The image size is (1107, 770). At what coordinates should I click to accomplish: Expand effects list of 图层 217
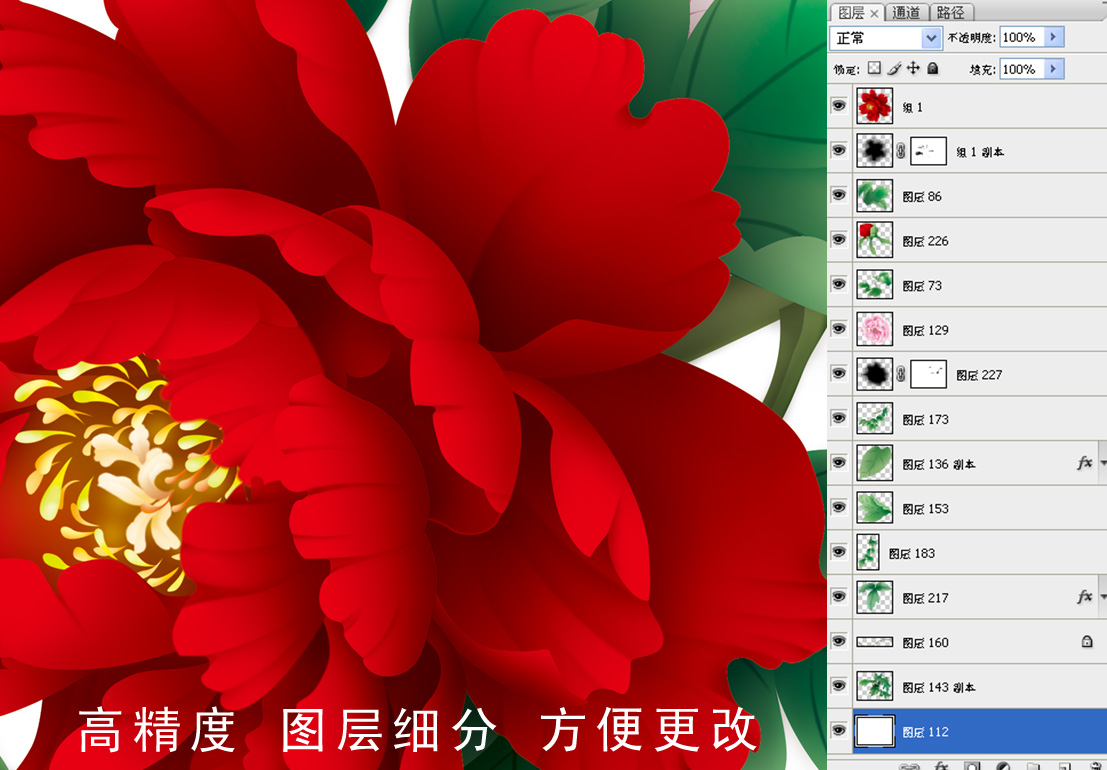(x=1102, y=597)
